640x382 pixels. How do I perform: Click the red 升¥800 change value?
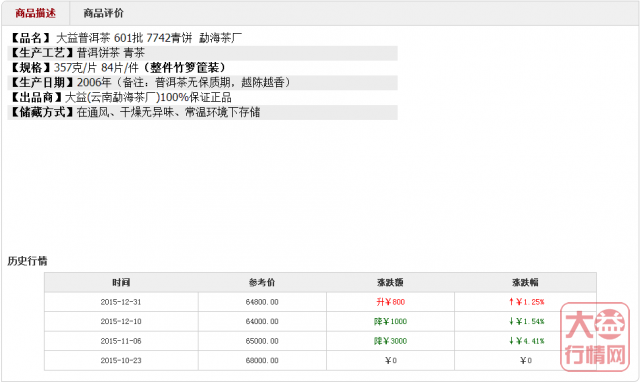tap(391, 302)
